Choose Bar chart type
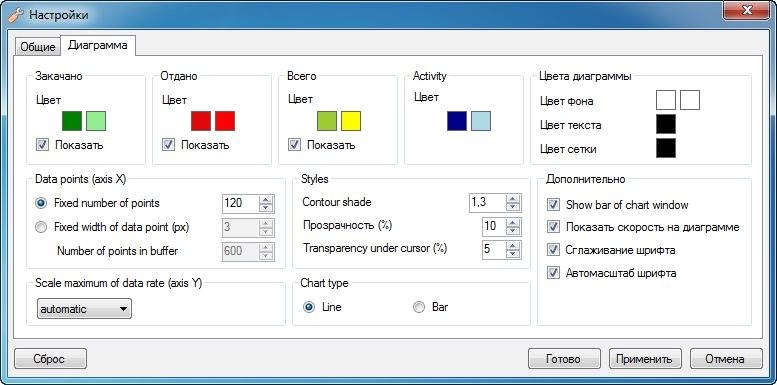This screenshot has height=385, width=777. tap(419, 307)
